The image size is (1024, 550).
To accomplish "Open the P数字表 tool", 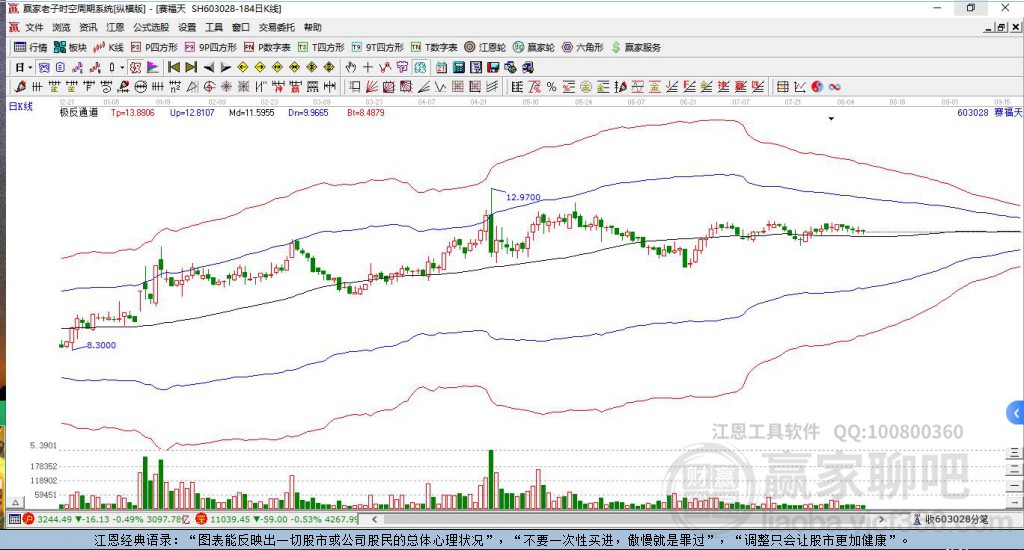I will (267, 47).
